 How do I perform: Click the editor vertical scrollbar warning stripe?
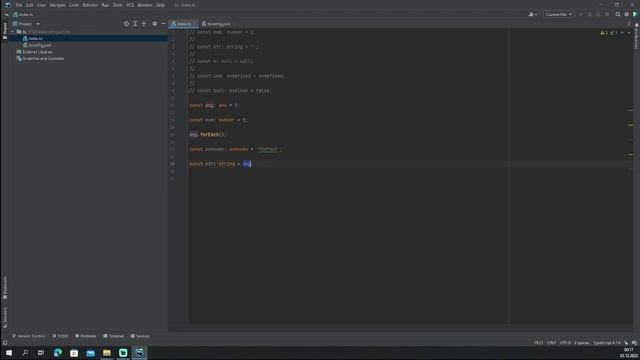tap(630, 125)
